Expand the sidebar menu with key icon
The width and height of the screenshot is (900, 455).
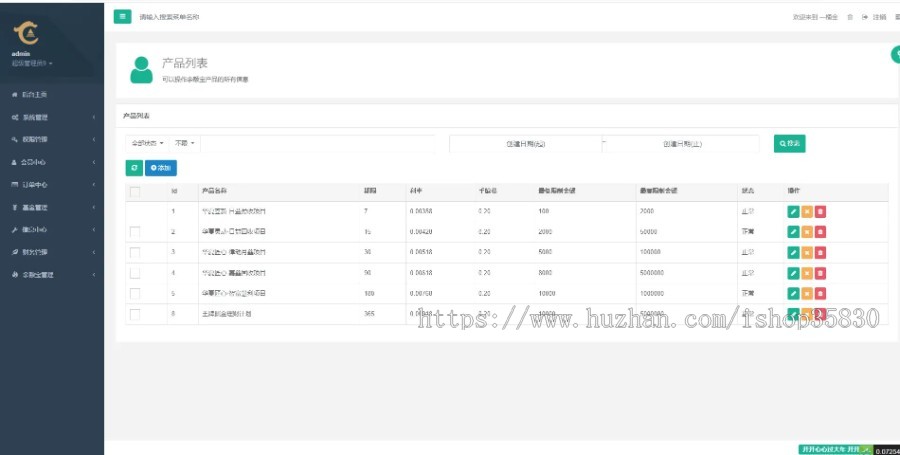coord(52,139)
